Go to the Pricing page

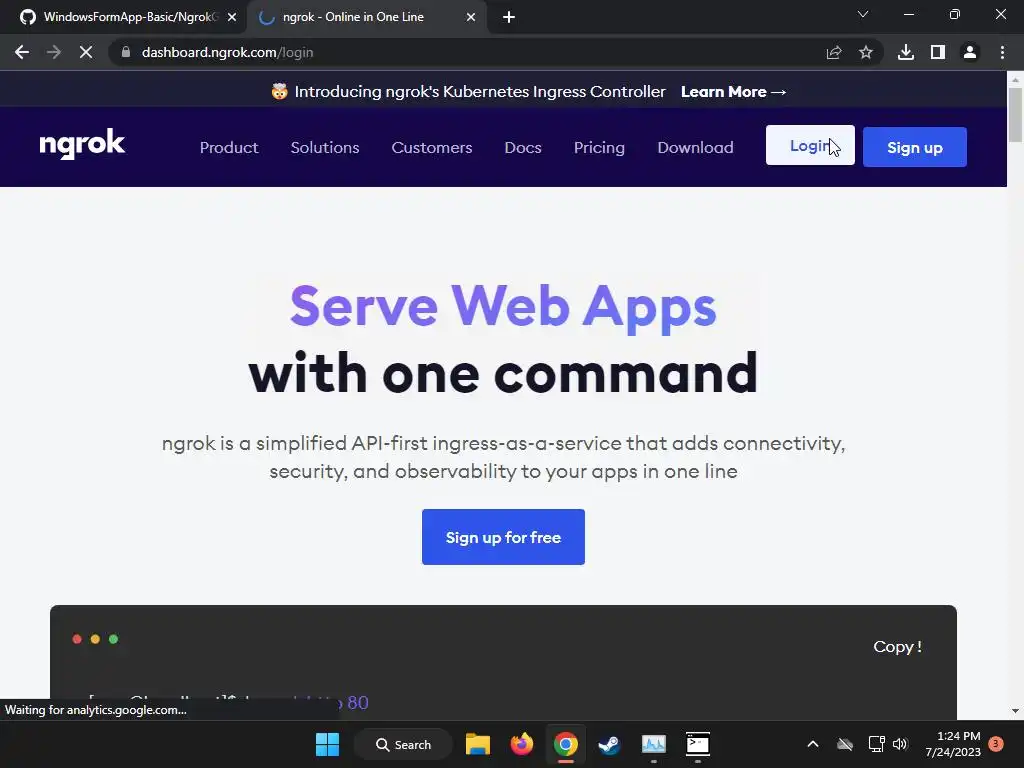[599, 148]
